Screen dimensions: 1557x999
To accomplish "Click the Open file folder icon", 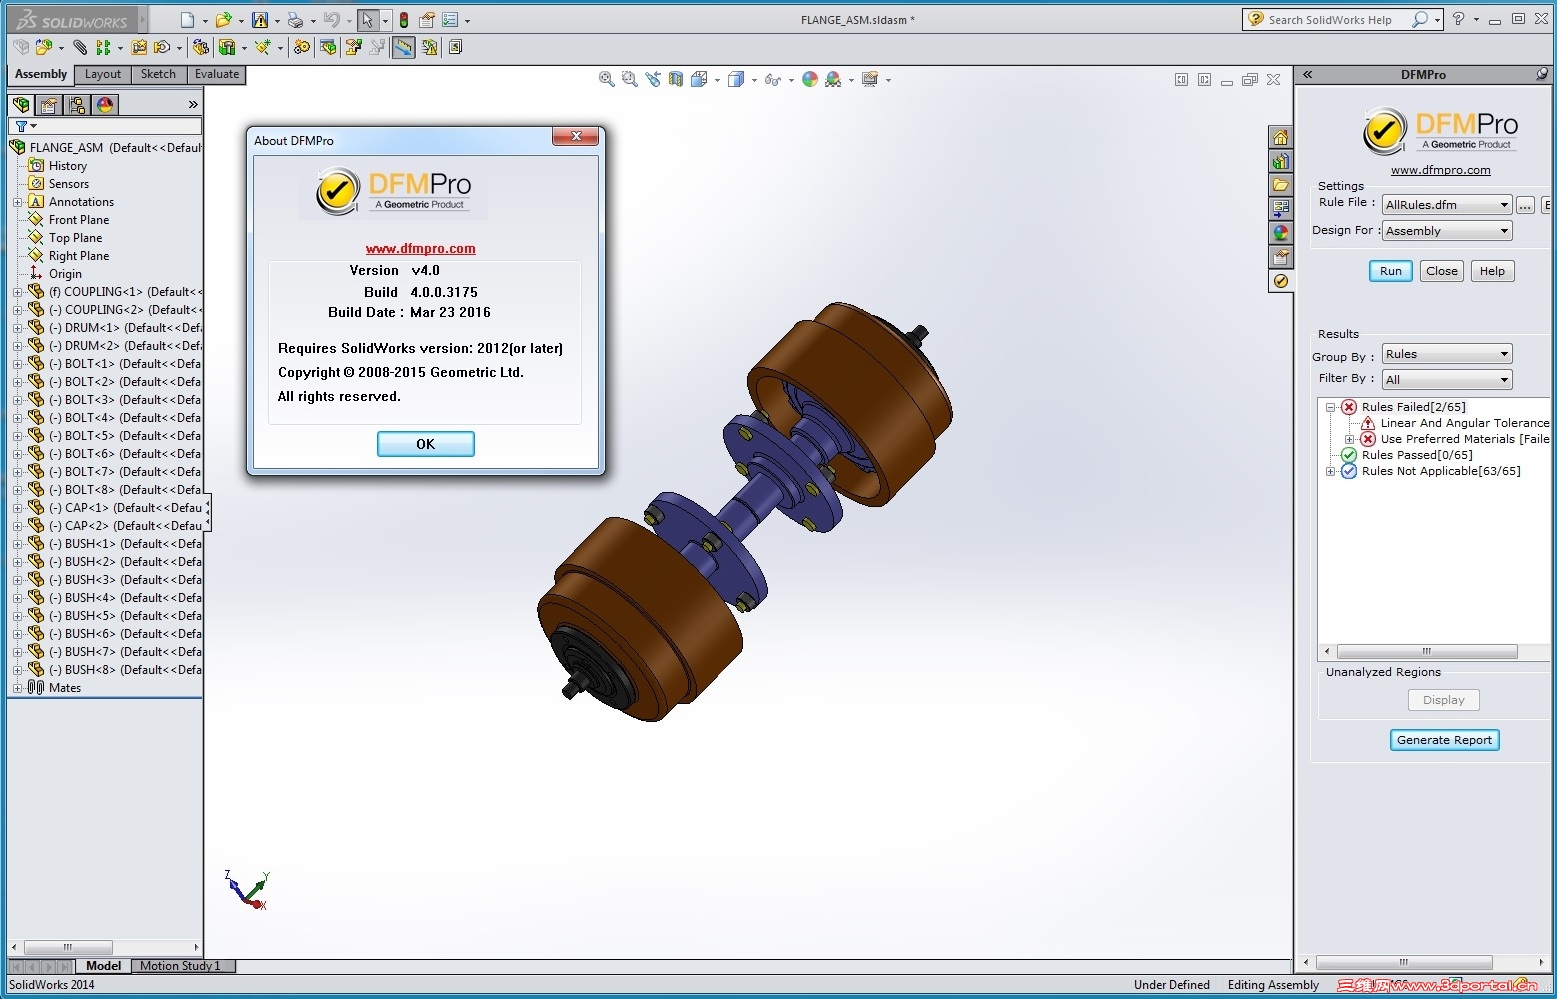I will click(x=223, y=20).
